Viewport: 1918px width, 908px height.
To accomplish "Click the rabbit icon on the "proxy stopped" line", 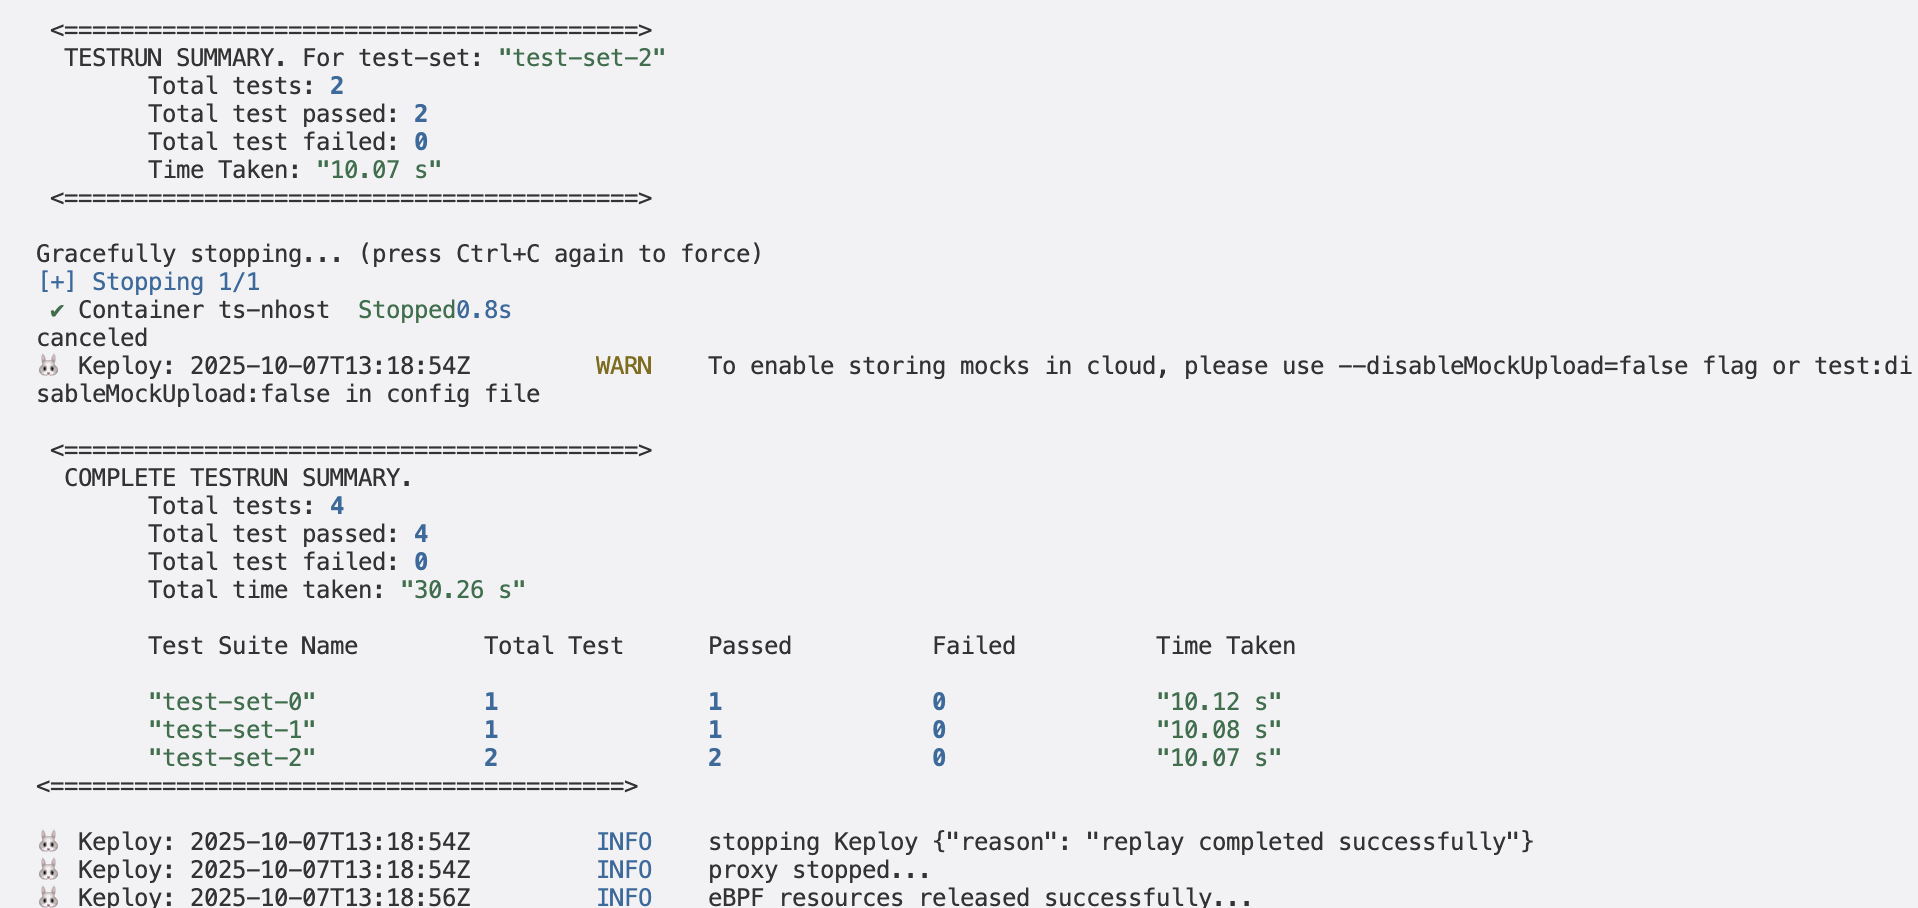I will pyautogui.click(x=48, y=870).
